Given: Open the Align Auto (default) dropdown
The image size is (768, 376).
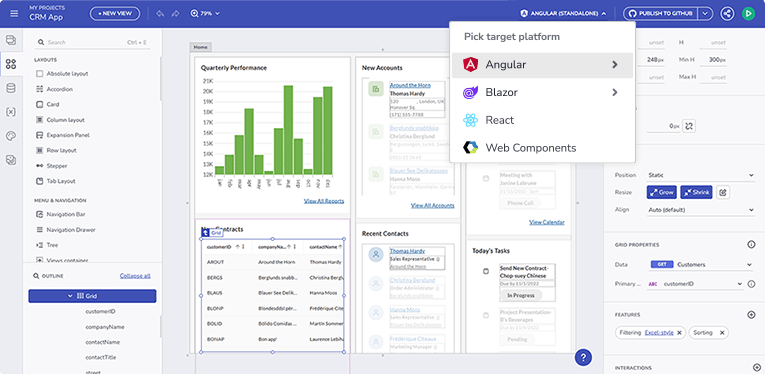Looking at the screenshot, I should pyautogui.click(x=701, y=210).
